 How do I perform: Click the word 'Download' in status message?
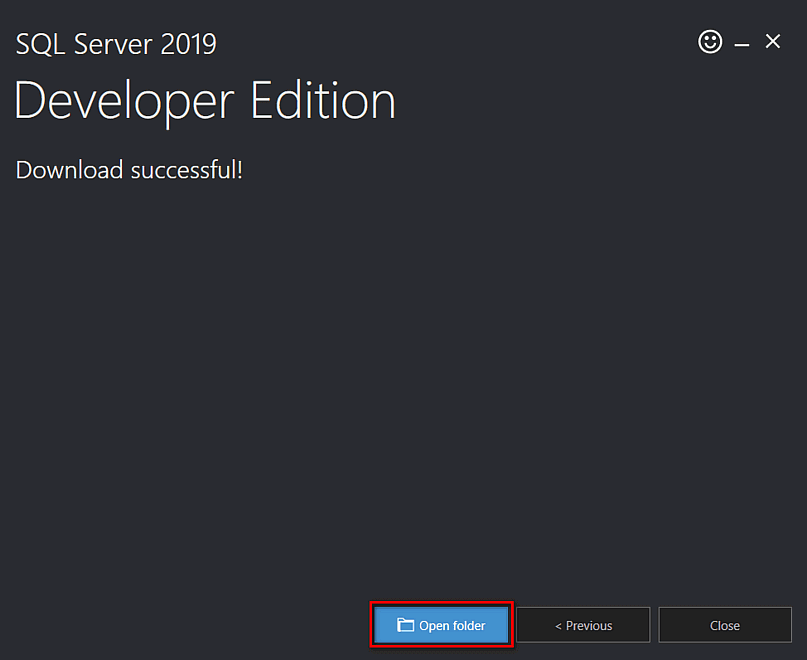coord(69,169)
